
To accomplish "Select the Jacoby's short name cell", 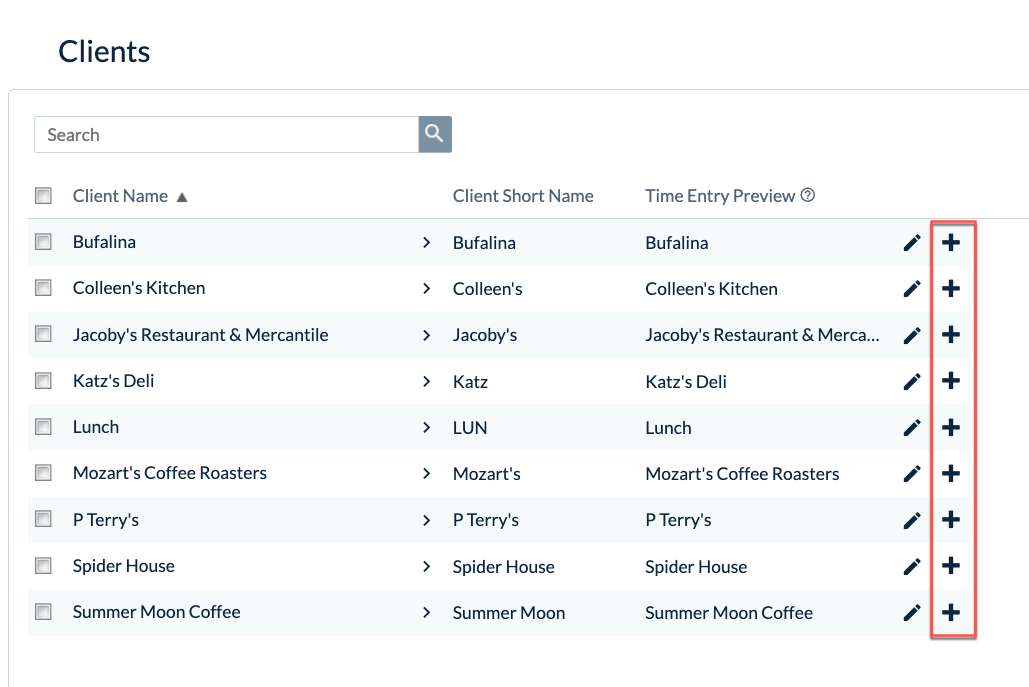I will 485,335.
